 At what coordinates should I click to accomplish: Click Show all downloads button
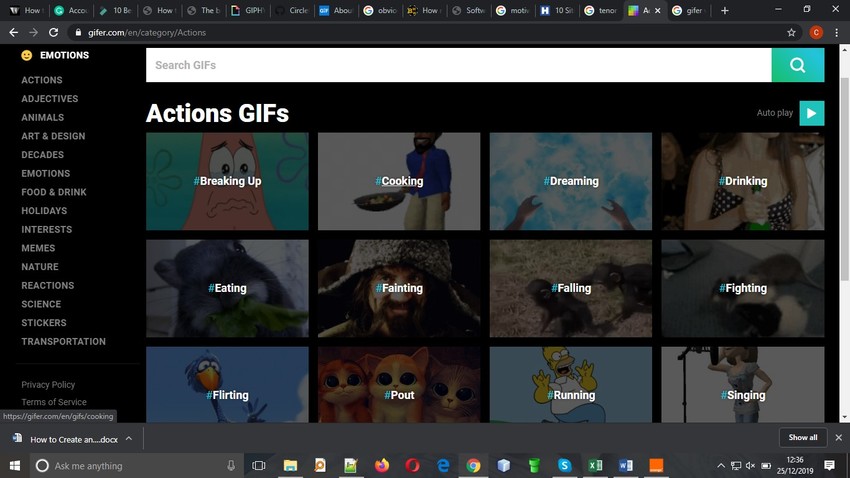pos(803,437)
